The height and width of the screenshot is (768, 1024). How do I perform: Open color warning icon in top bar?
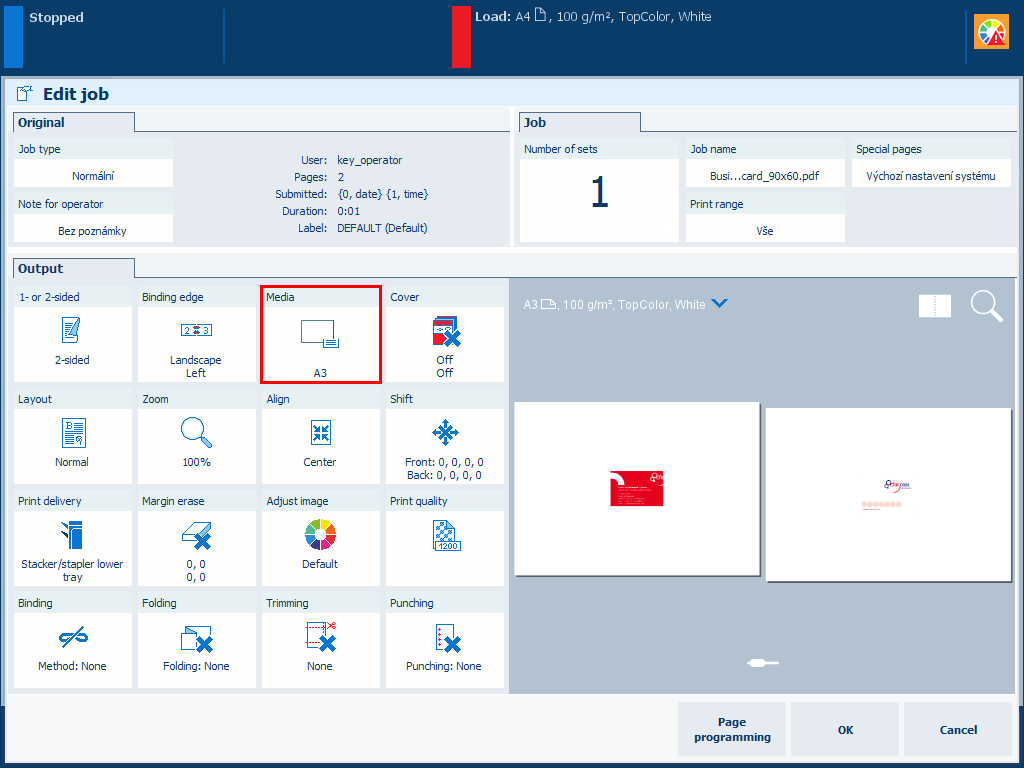coord(991,33)
